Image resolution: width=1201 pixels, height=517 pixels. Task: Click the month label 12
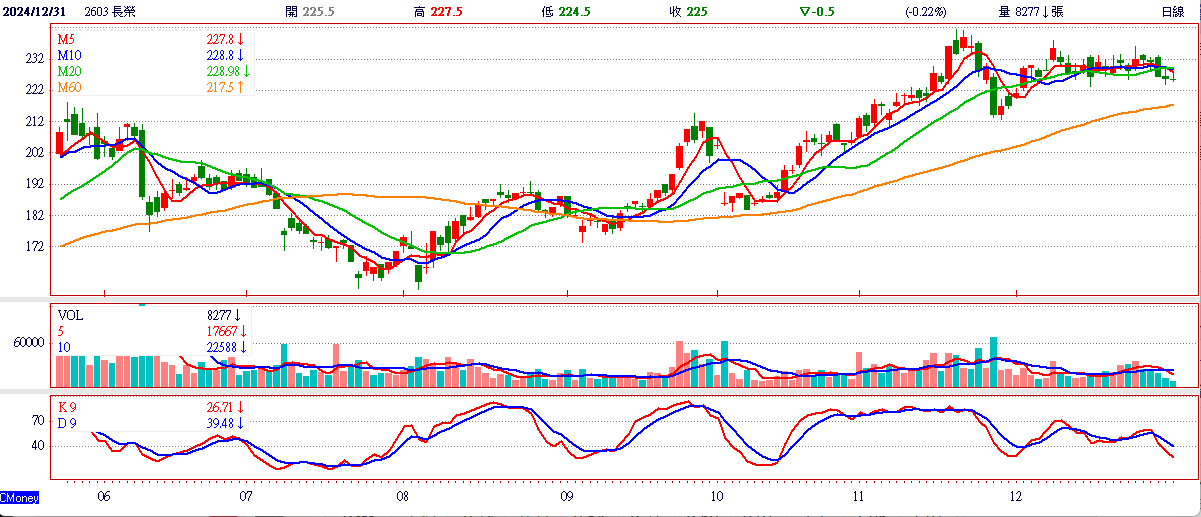[1015, 496]
